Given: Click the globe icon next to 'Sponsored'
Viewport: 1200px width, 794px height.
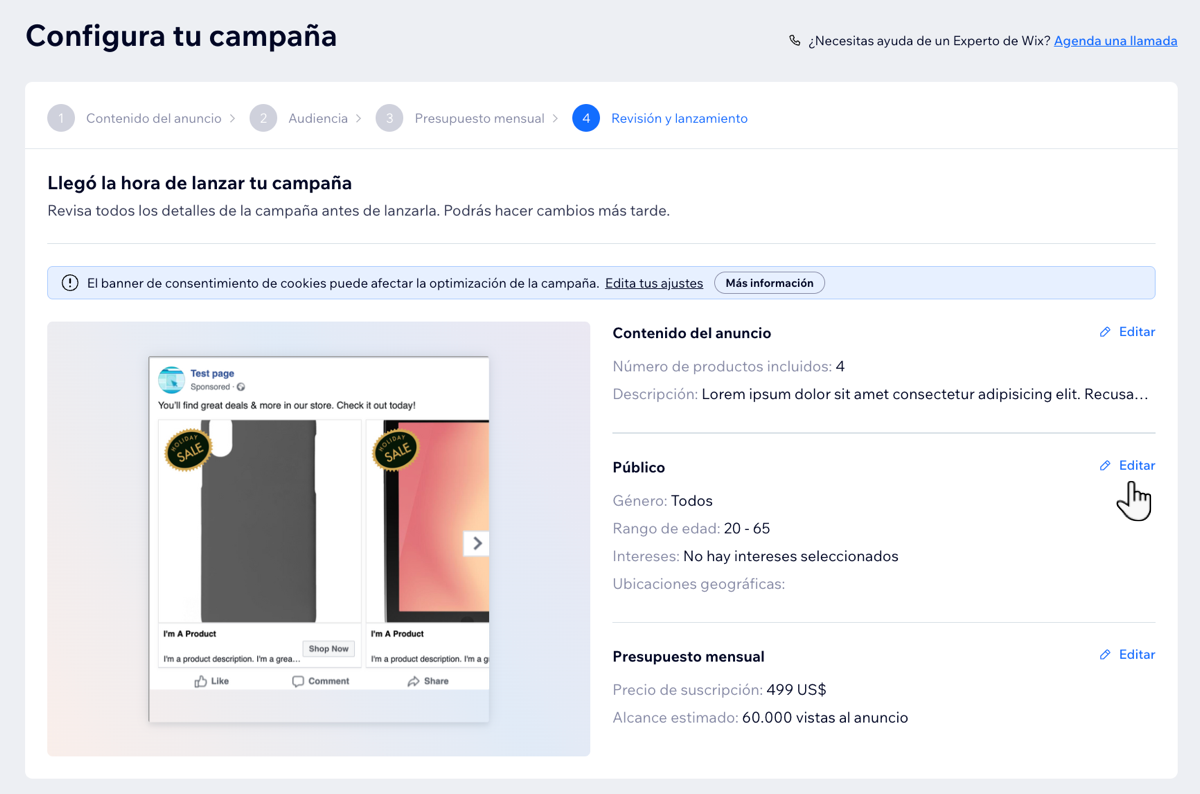Looking at the screenshot, I should coord(241,387).
